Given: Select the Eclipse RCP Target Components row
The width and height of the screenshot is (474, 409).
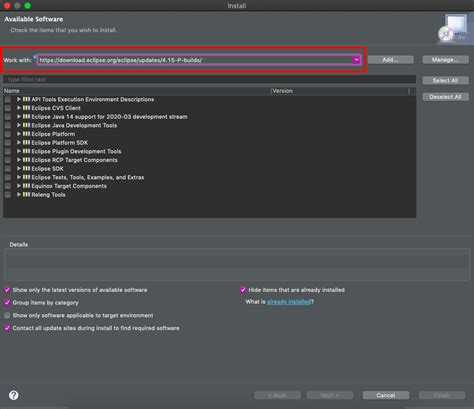Looking at the screenshot, I should [x=209, y=160].
